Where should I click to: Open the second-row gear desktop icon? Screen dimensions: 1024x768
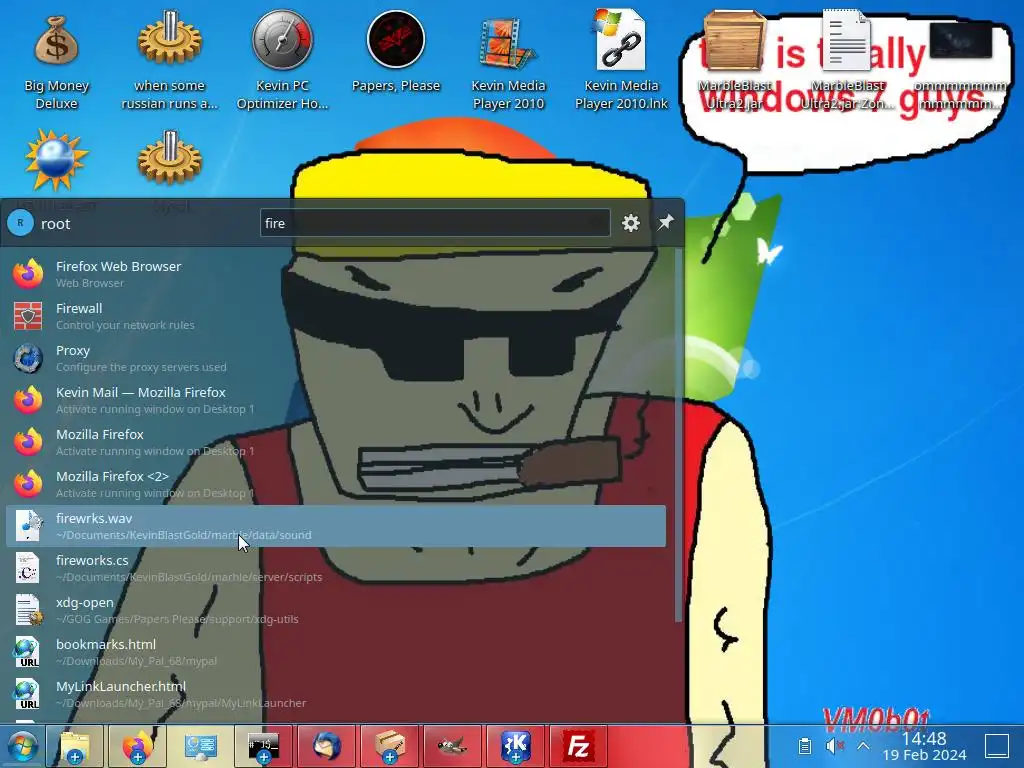(x=169, y=158)
